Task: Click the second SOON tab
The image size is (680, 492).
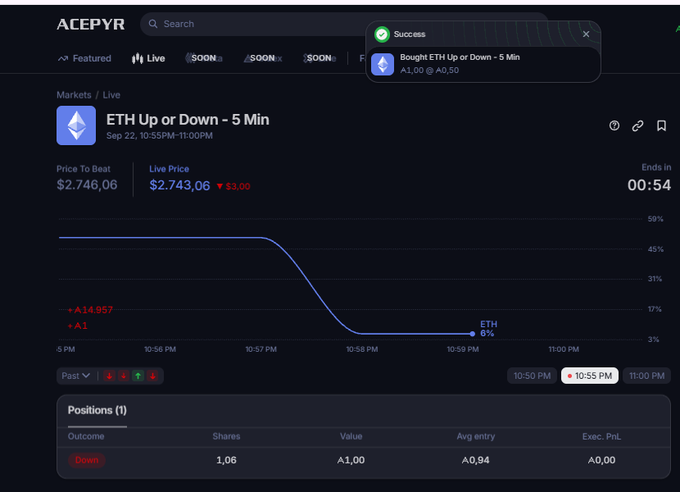Action: pyautogui.click(x=262, y=58)
